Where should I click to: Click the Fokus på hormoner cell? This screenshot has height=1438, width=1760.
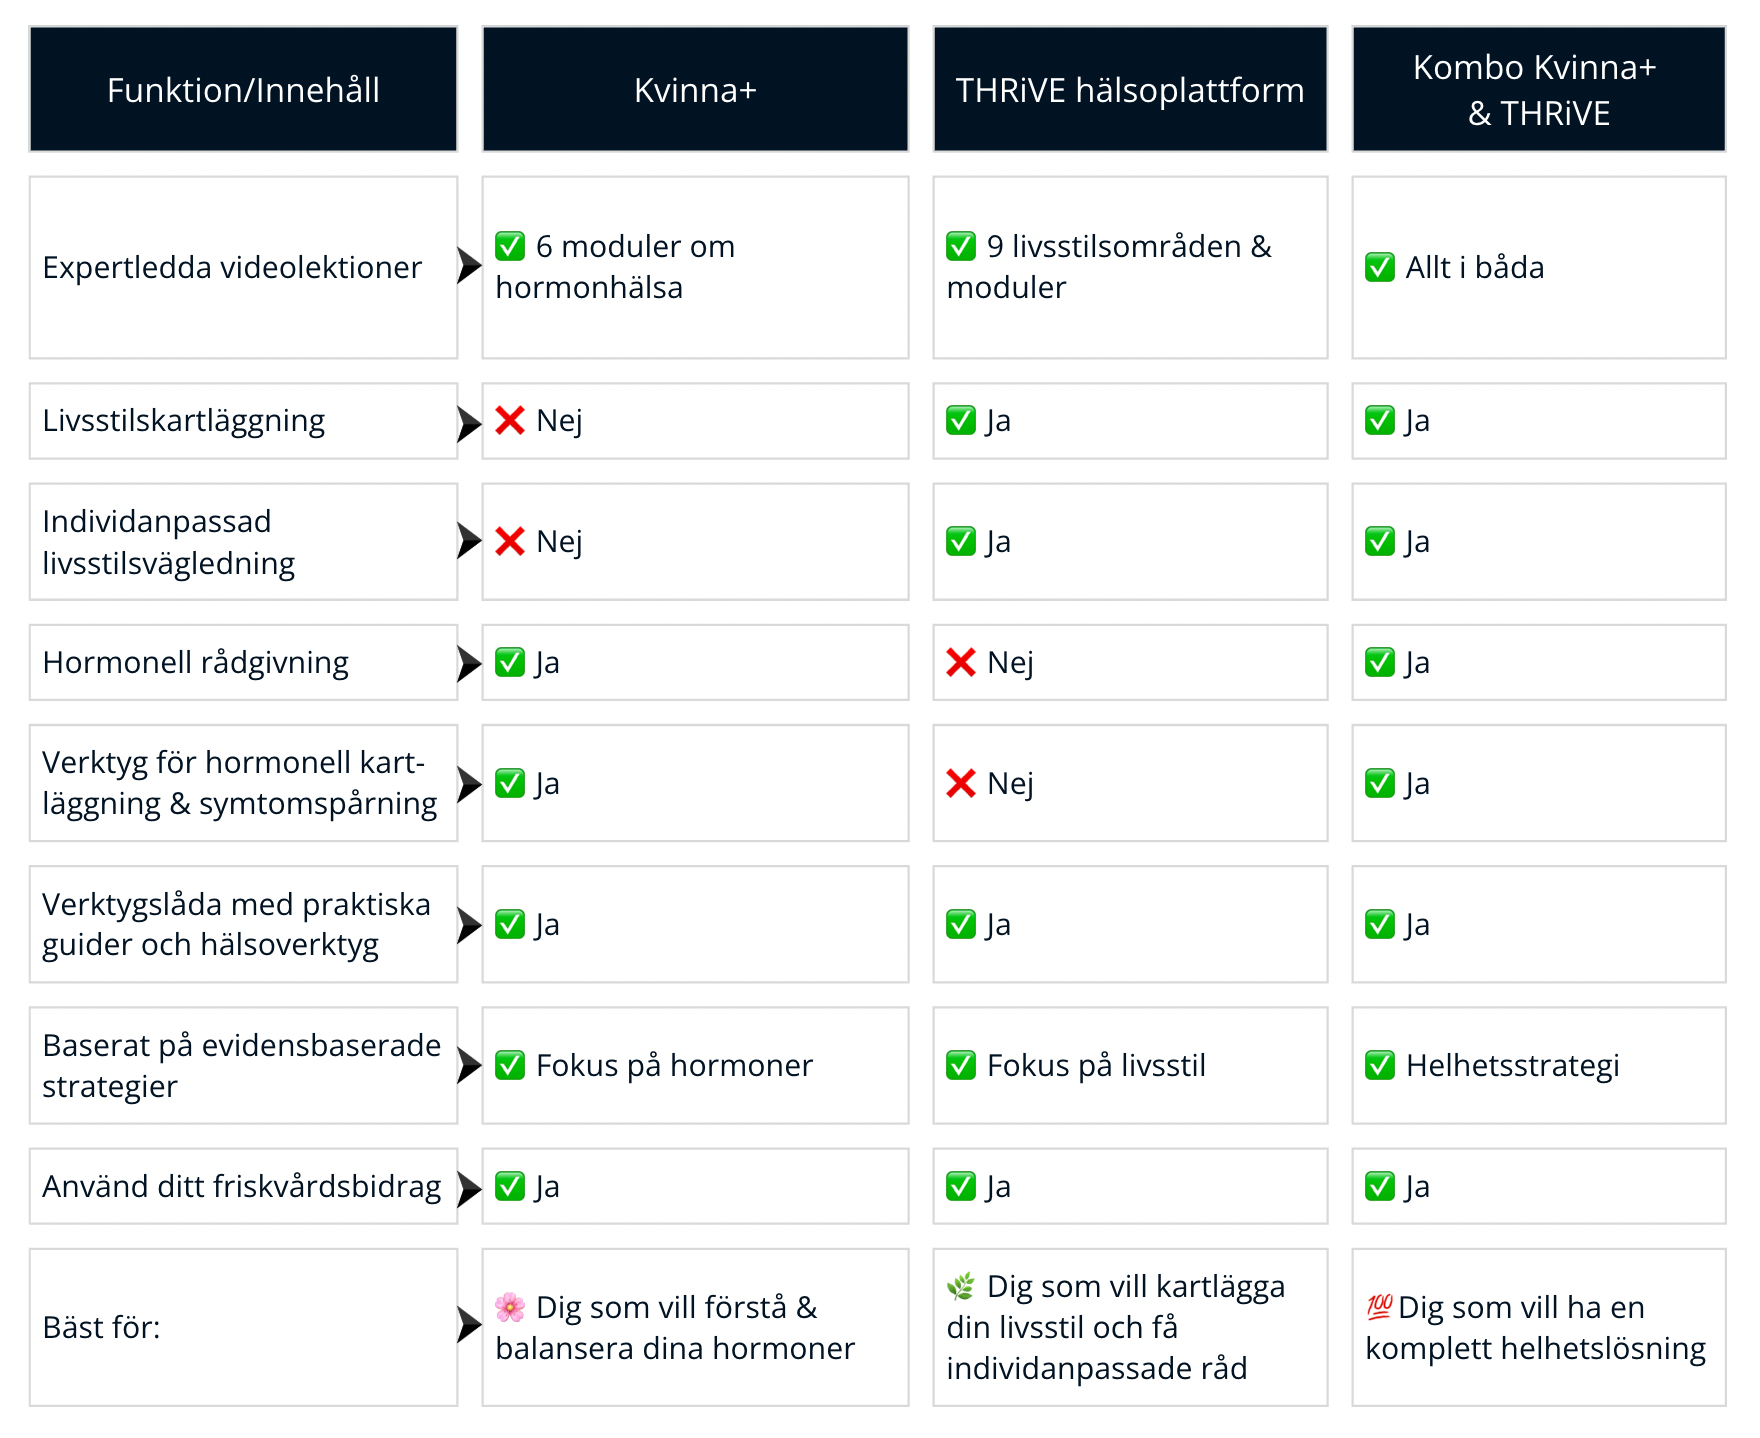point(674,1066)
